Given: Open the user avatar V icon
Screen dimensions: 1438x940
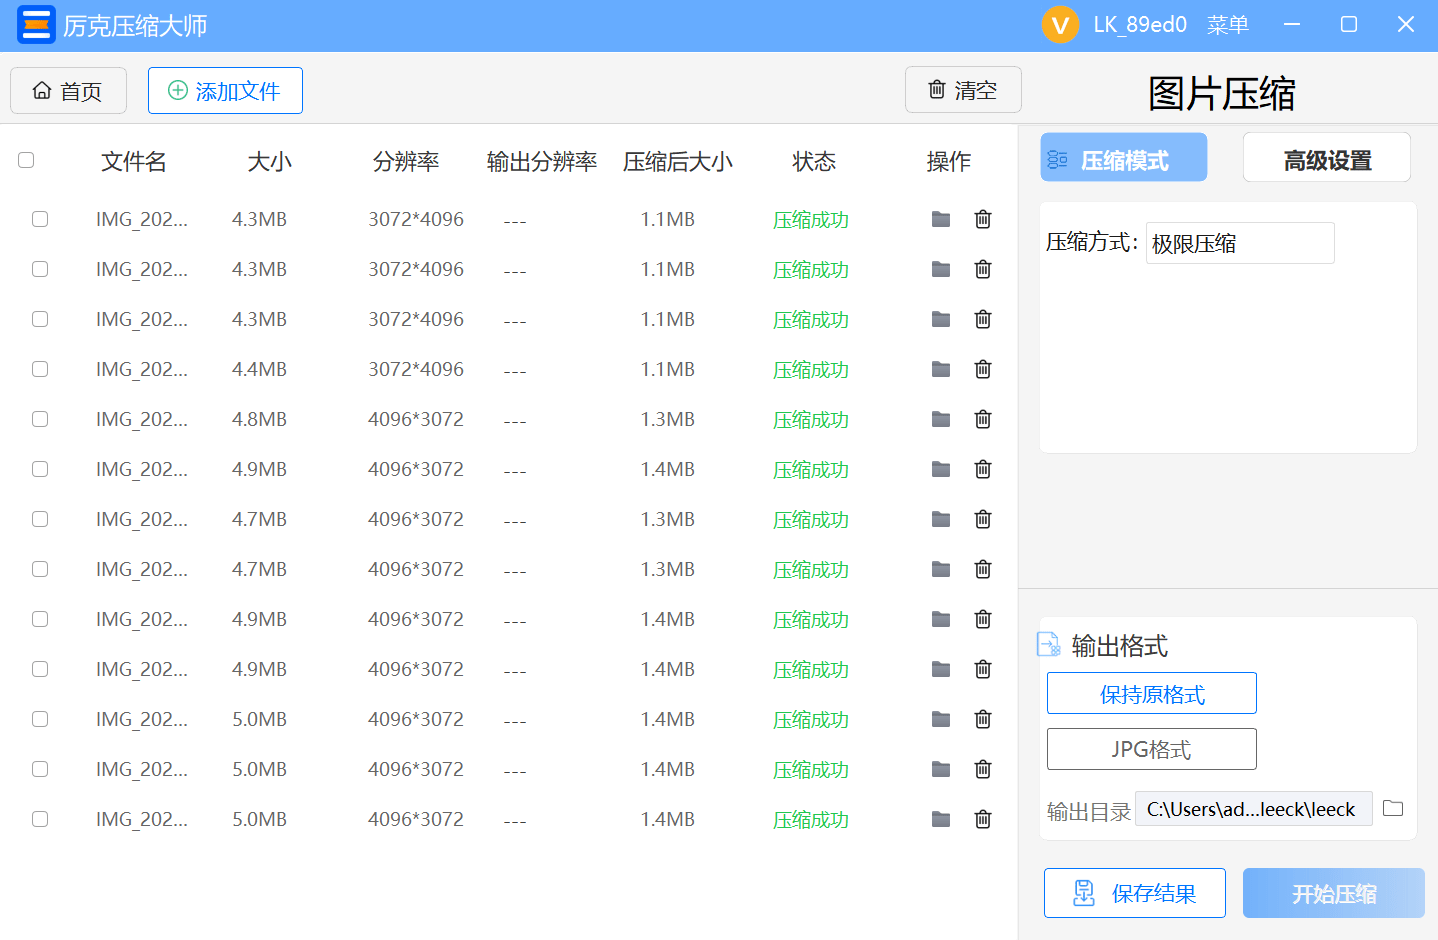Looking at the screenshot, I should 1060,25.
